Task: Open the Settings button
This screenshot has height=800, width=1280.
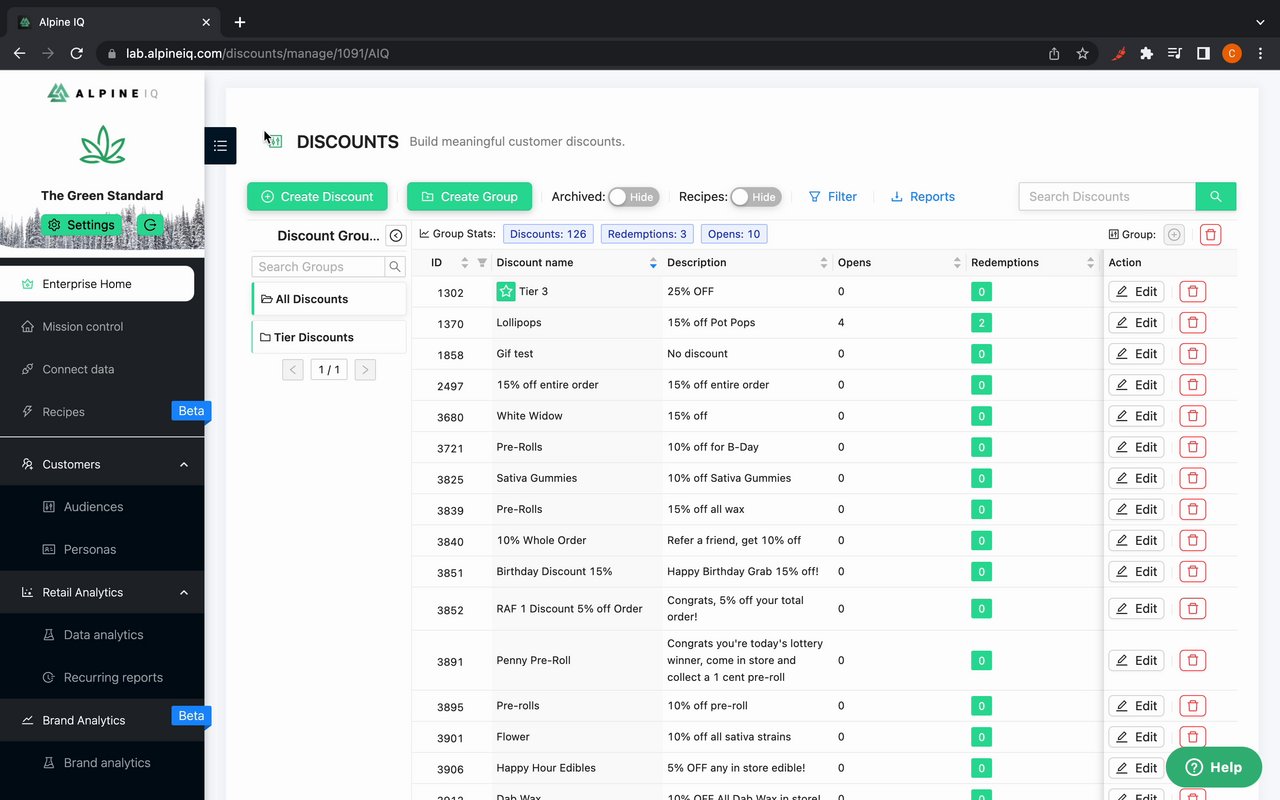Action: click(81, 225)
